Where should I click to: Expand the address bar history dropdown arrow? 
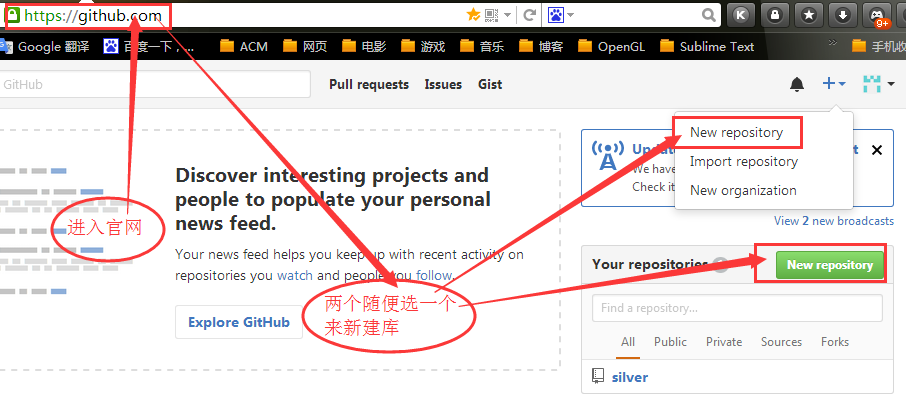(x=507, y=16)
